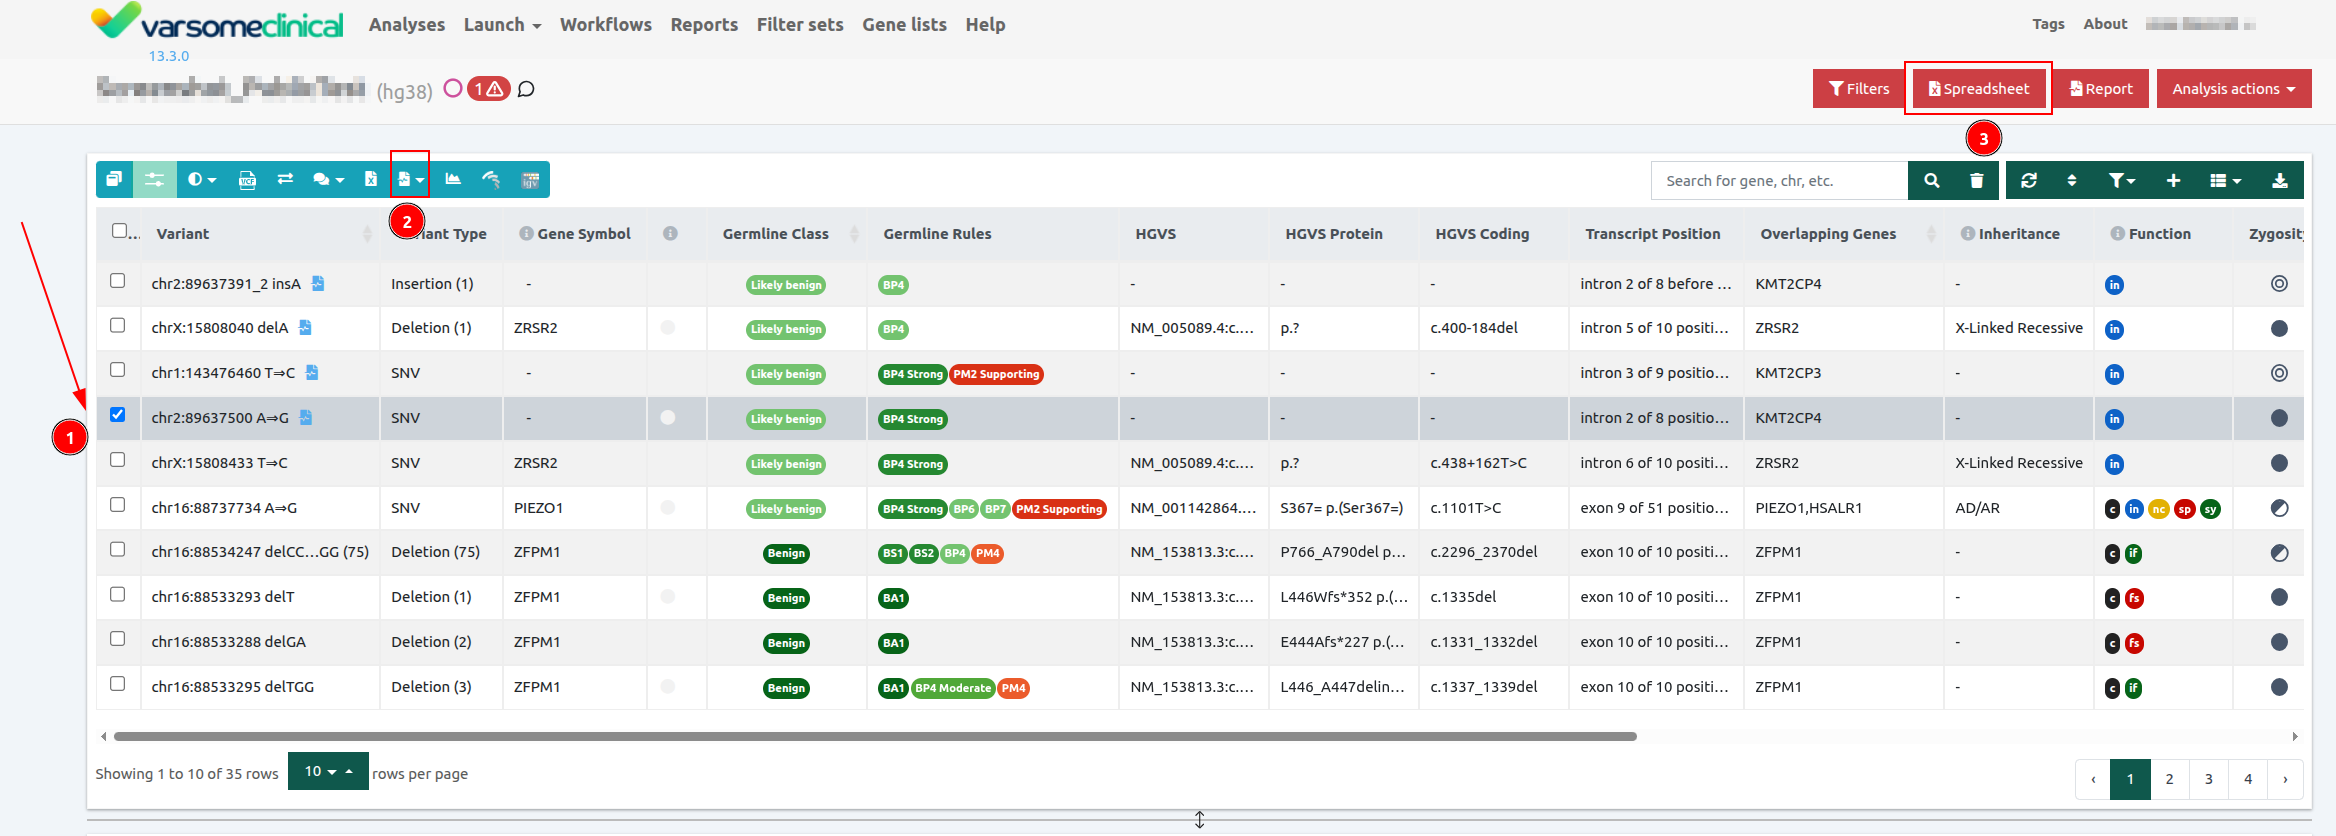Click the Spreadsheet button
This screenshot has height=836, width=2336.
click(x=1978, y=89)
